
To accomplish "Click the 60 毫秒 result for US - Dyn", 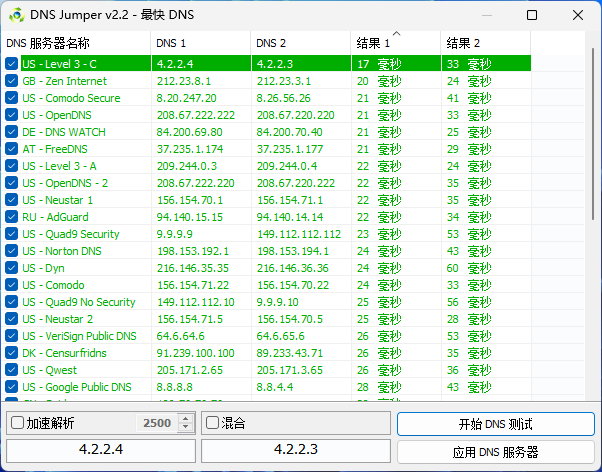I will [x=469, y=268].
